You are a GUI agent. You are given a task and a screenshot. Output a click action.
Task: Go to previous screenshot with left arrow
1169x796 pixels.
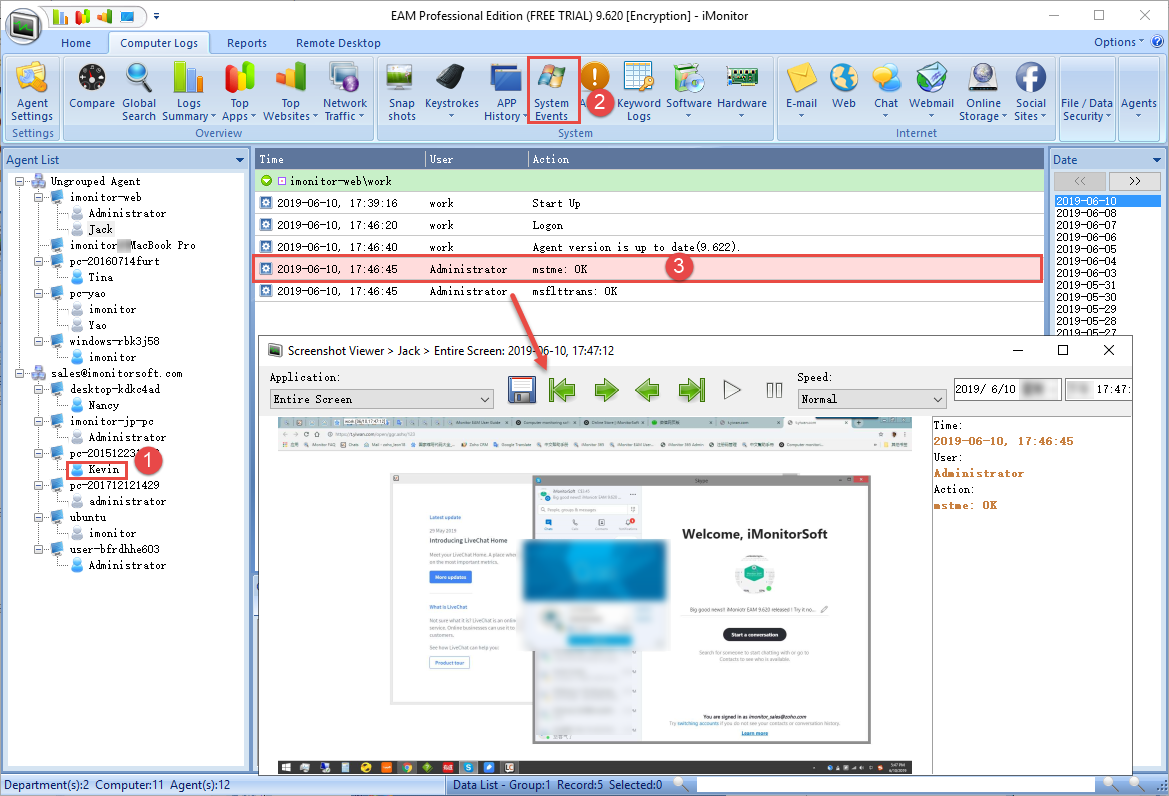point(647,390)
